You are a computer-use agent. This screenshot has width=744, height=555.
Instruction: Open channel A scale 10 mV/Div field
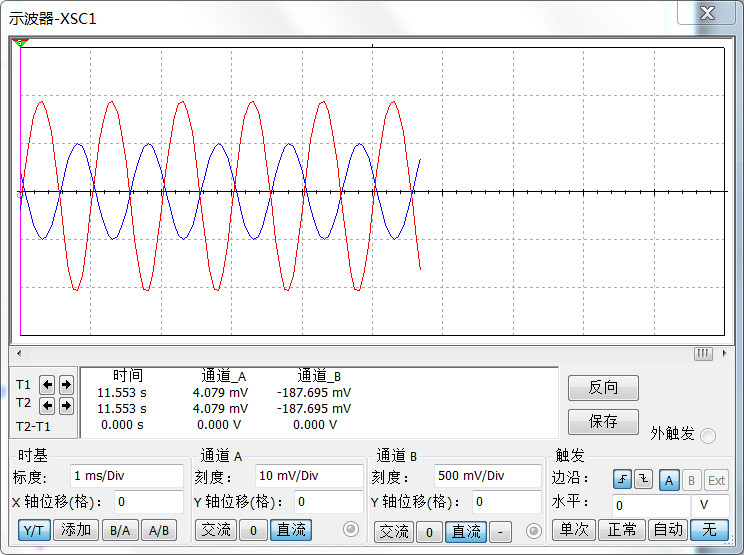306,476
